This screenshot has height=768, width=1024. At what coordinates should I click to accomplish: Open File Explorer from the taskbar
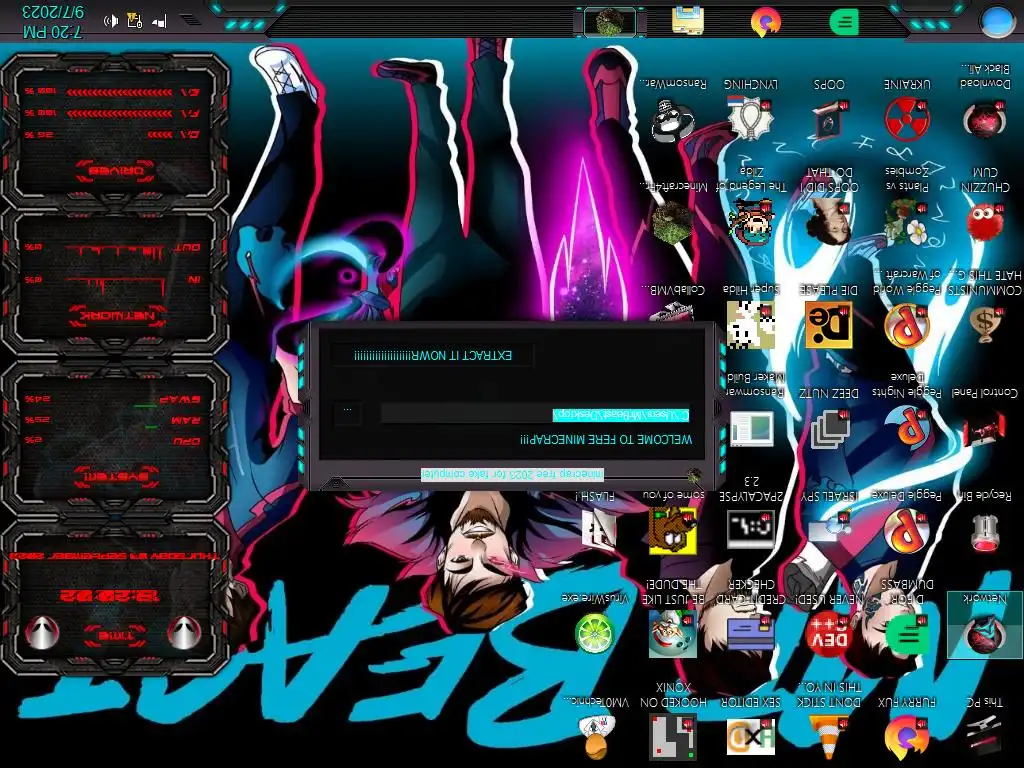688,20
